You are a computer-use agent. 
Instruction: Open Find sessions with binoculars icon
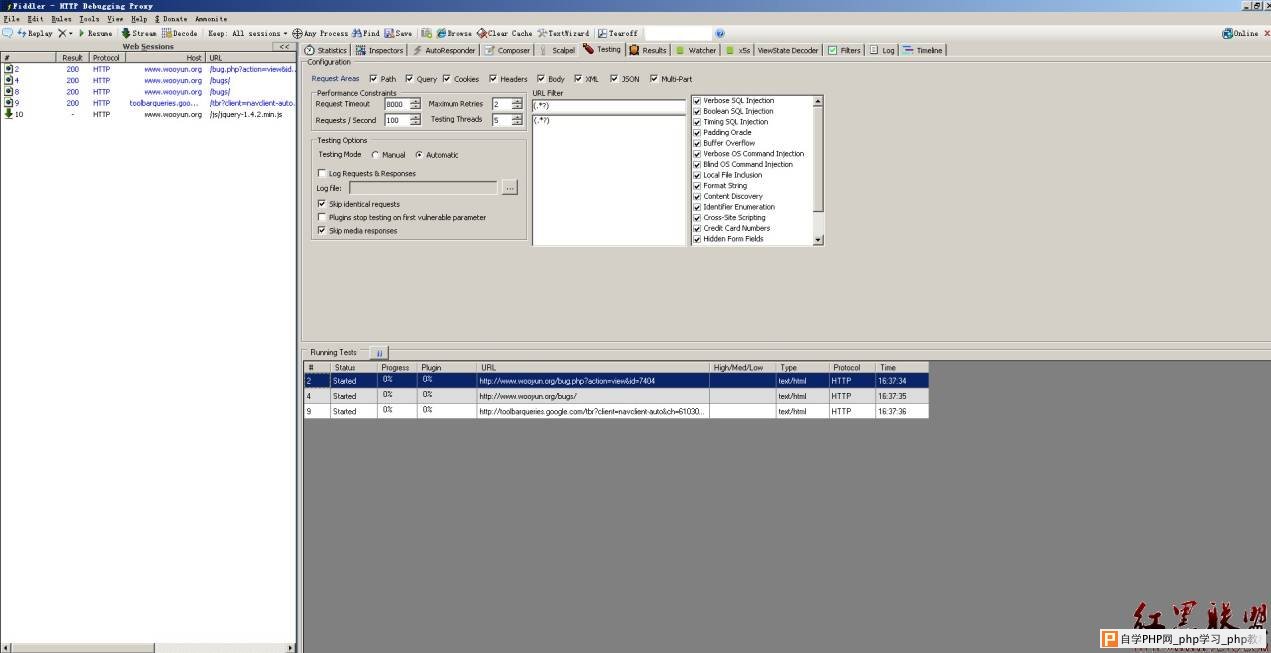coord(366,33)
